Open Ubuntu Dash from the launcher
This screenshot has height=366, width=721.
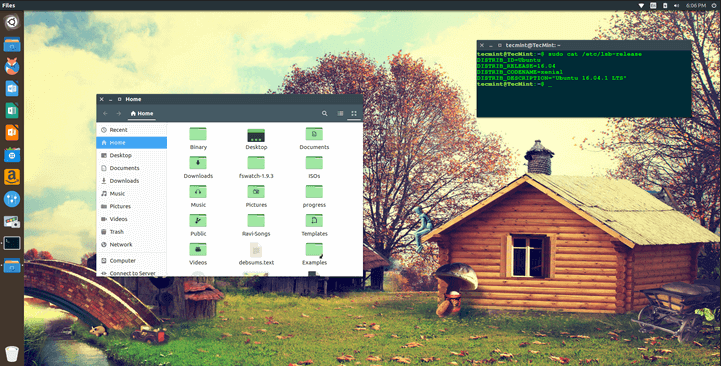click(12, 22)
